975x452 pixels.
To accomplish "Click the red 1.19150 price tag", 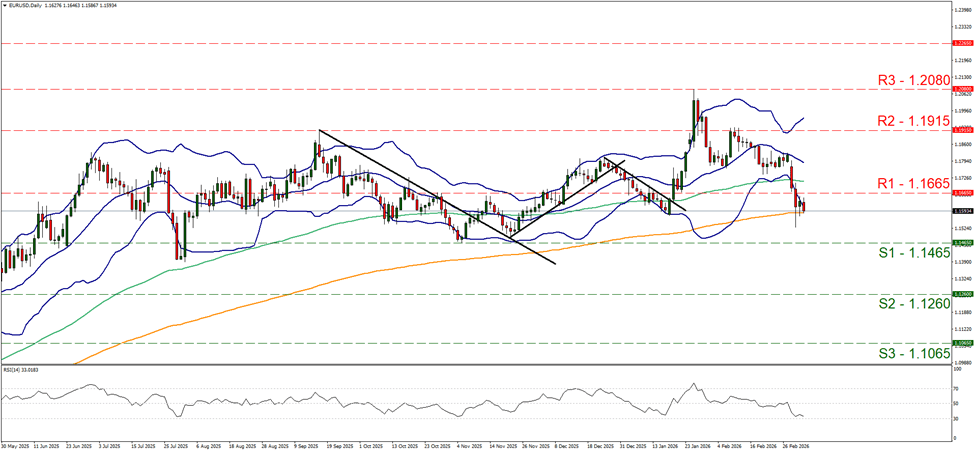I will (961, 131).
